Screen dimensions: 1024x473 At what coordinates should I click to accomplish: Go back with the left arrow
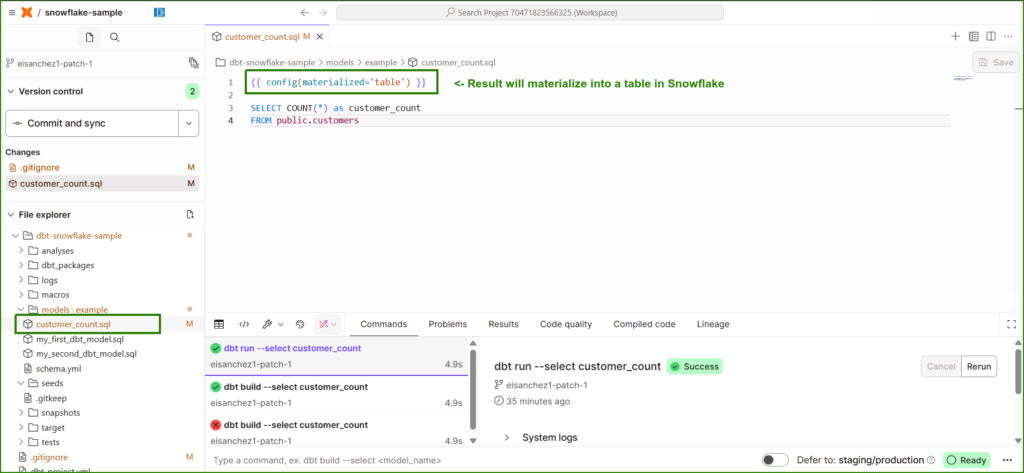(x=305, y=12)
